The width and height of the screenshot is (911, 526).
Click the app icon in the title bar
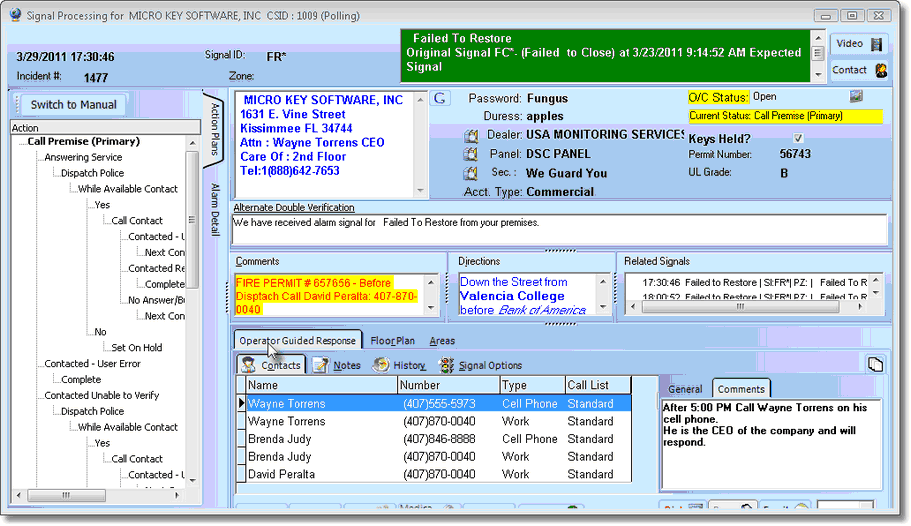[x=16, y=15]
